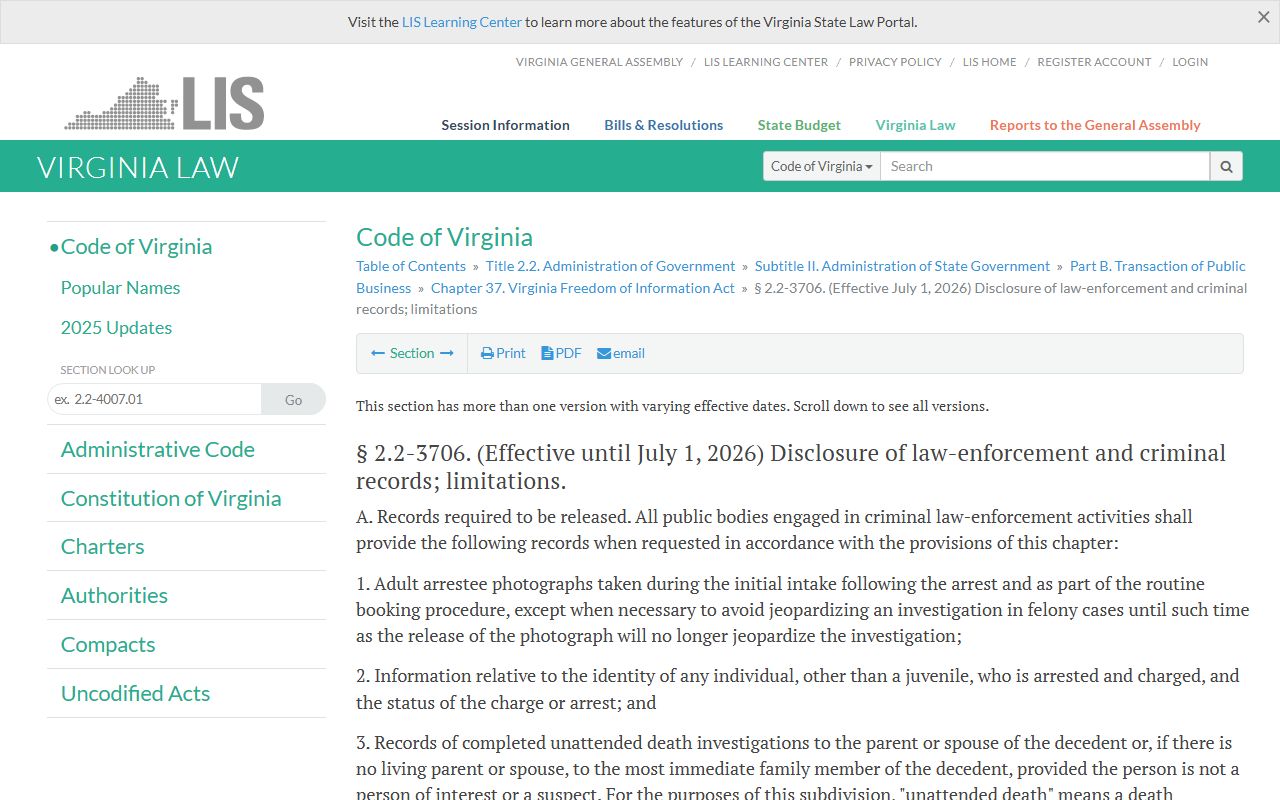Click the VIRGINIA LAW banner title
Image resolution: width=1280 pixels, height=800 pixels.
point(138,167)
